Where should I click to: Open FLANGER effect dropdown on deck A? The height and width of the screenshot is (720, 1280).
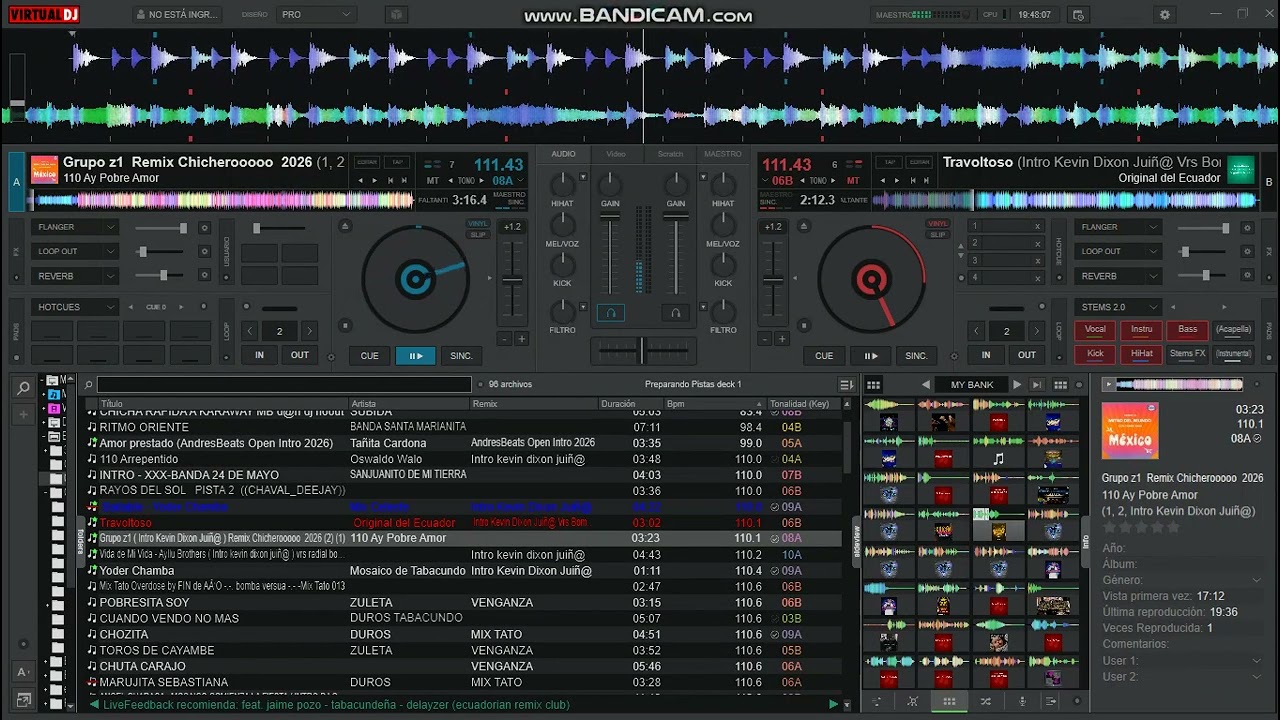click(x=75, y=227)
